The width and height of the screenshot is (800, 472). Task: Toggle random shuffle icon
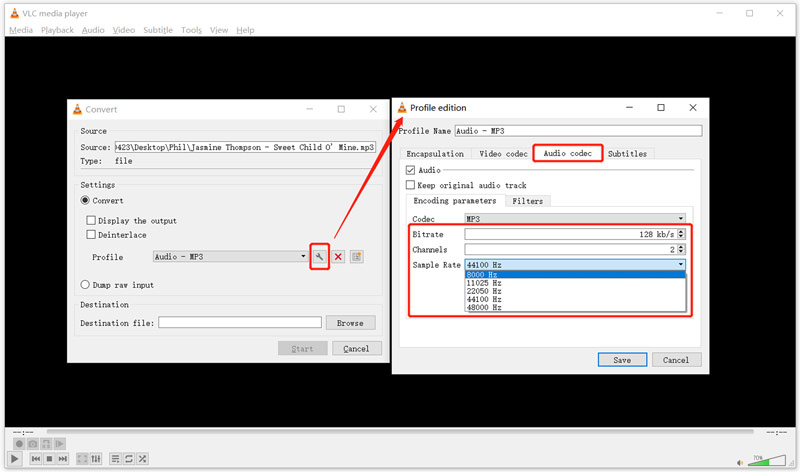tap(142, 459)
